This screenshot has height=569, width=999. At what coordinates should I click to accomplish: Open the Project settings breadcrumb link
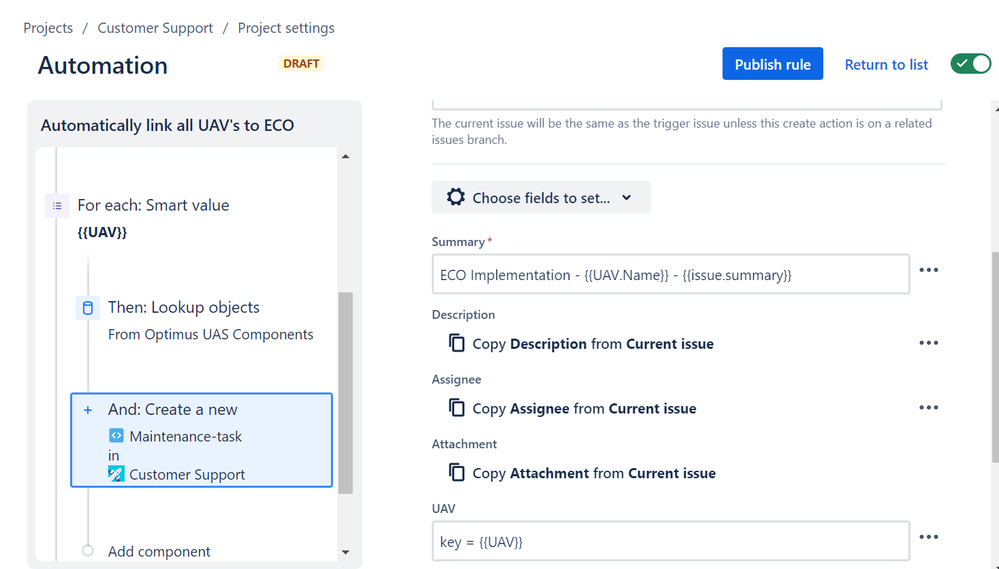[286, 28]
